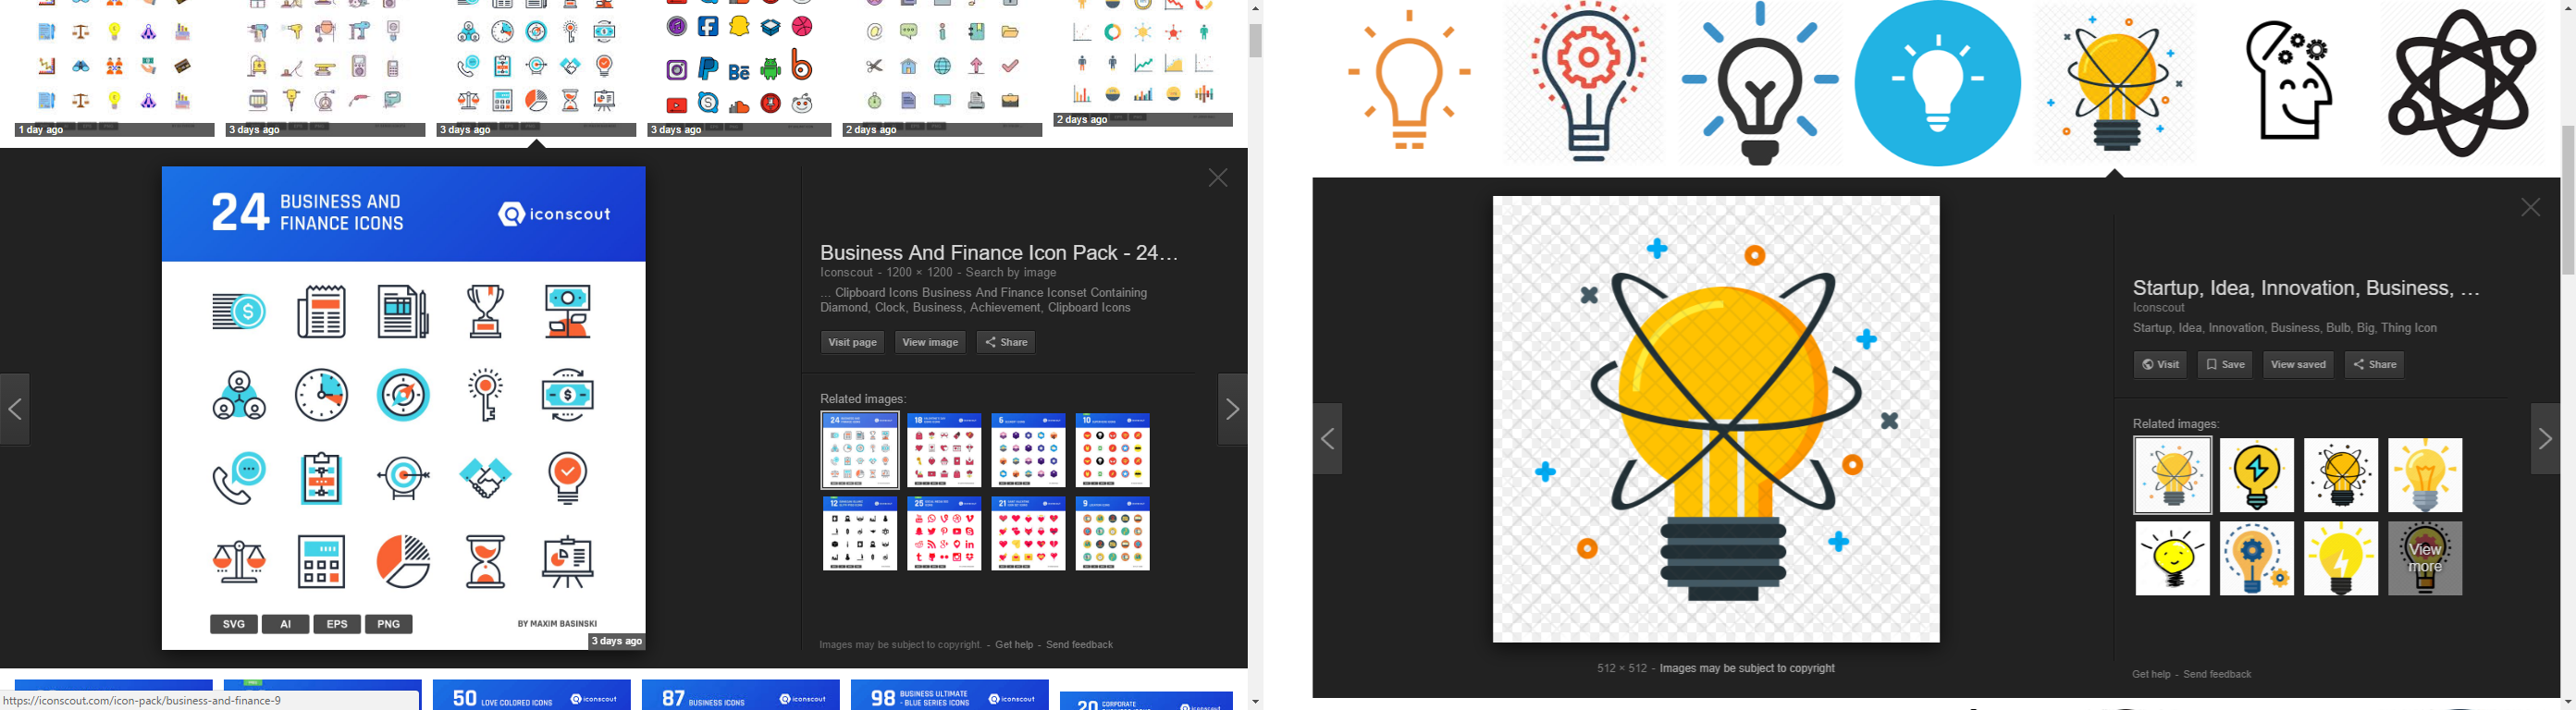Click the black bulb with blue rays
Screen dimensions: 2576x710
(1760, 83)
